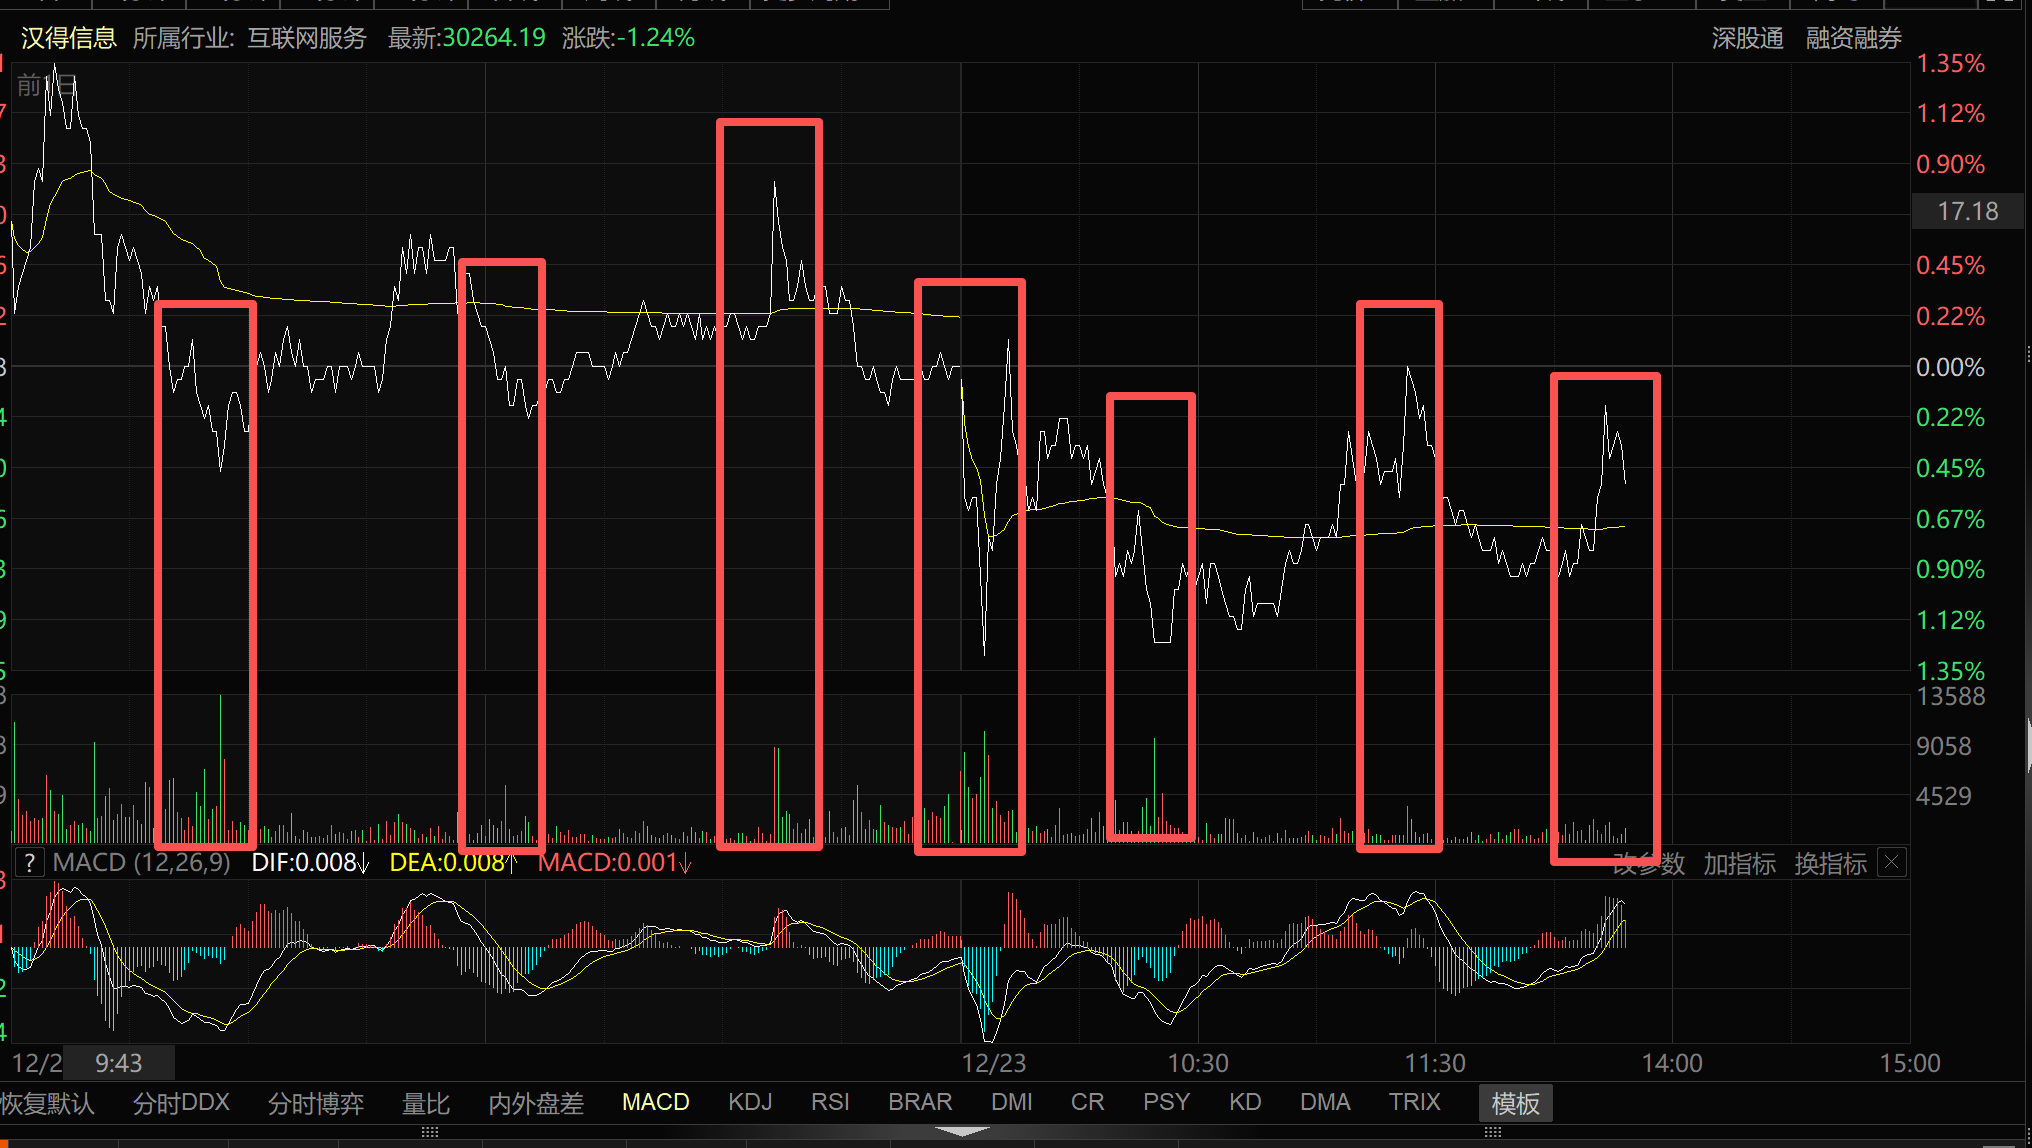Click the bottom panel collapse arrow
Screen dimensions: 2032x1148
(963, 1131)
